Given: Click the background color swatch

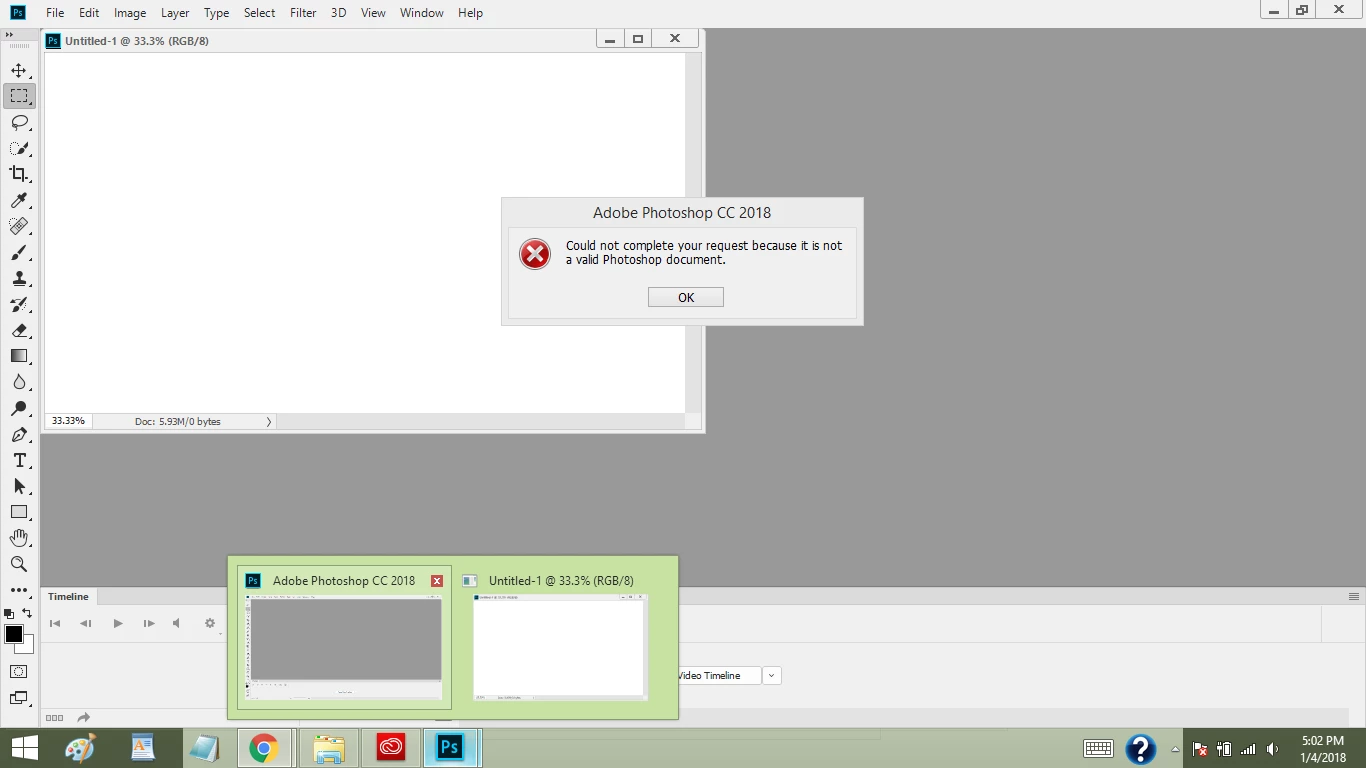Looking at the screenshot, I should point(27,648).
